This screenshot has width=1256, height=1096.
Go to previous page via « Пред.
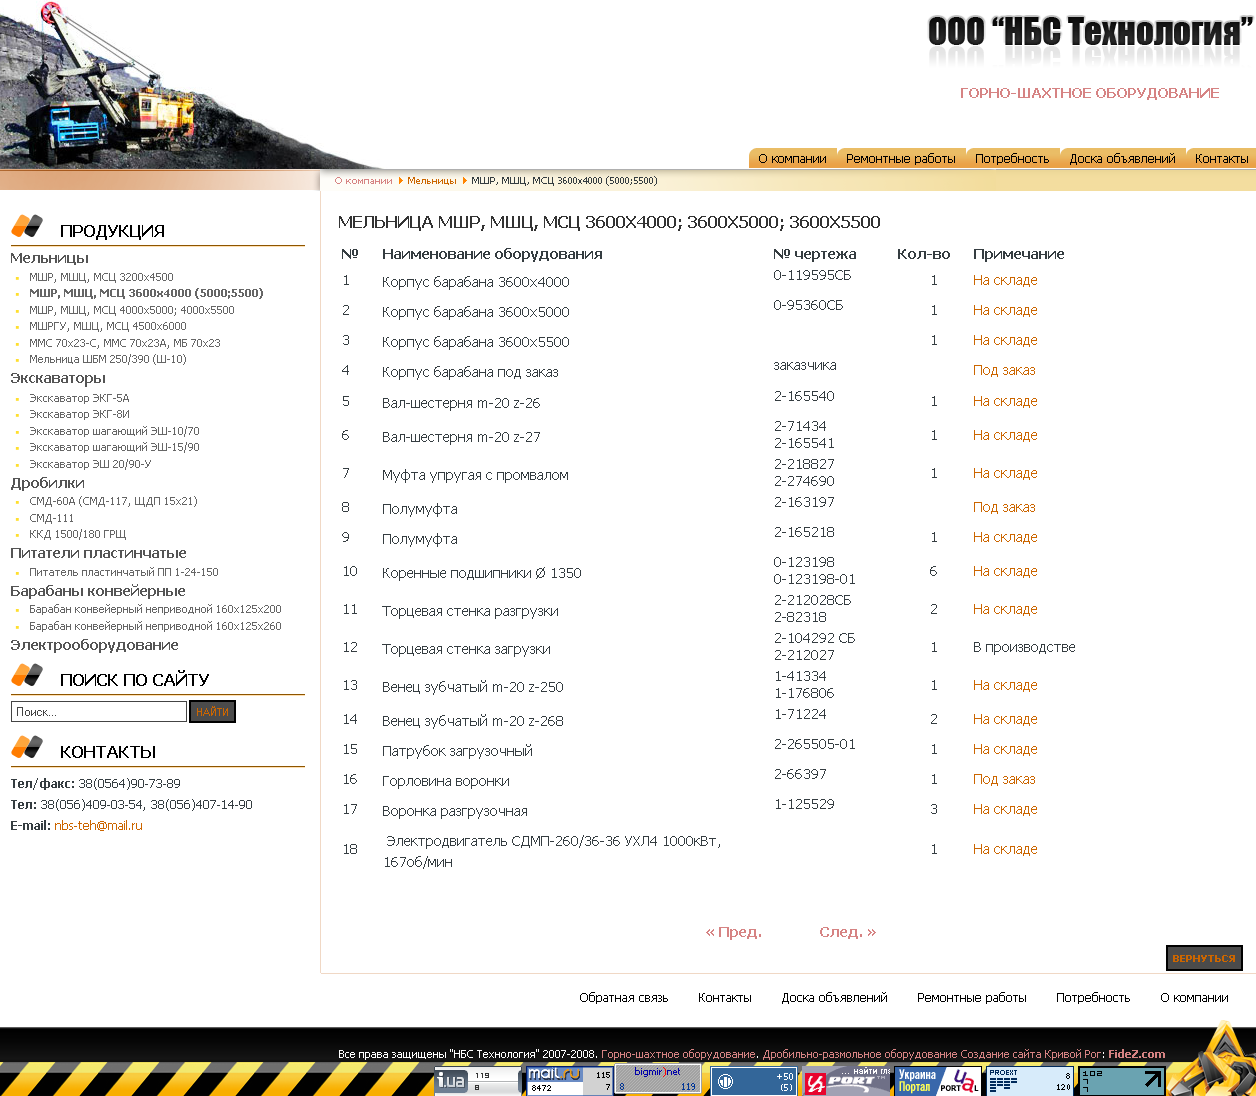[x=734, y=932]
